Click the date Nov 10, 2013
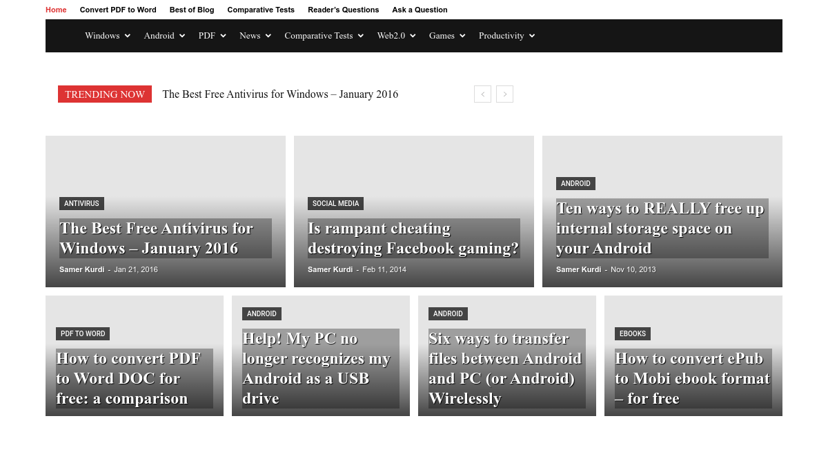Screen dimensions: 828x465 click(x=633, y=269)
